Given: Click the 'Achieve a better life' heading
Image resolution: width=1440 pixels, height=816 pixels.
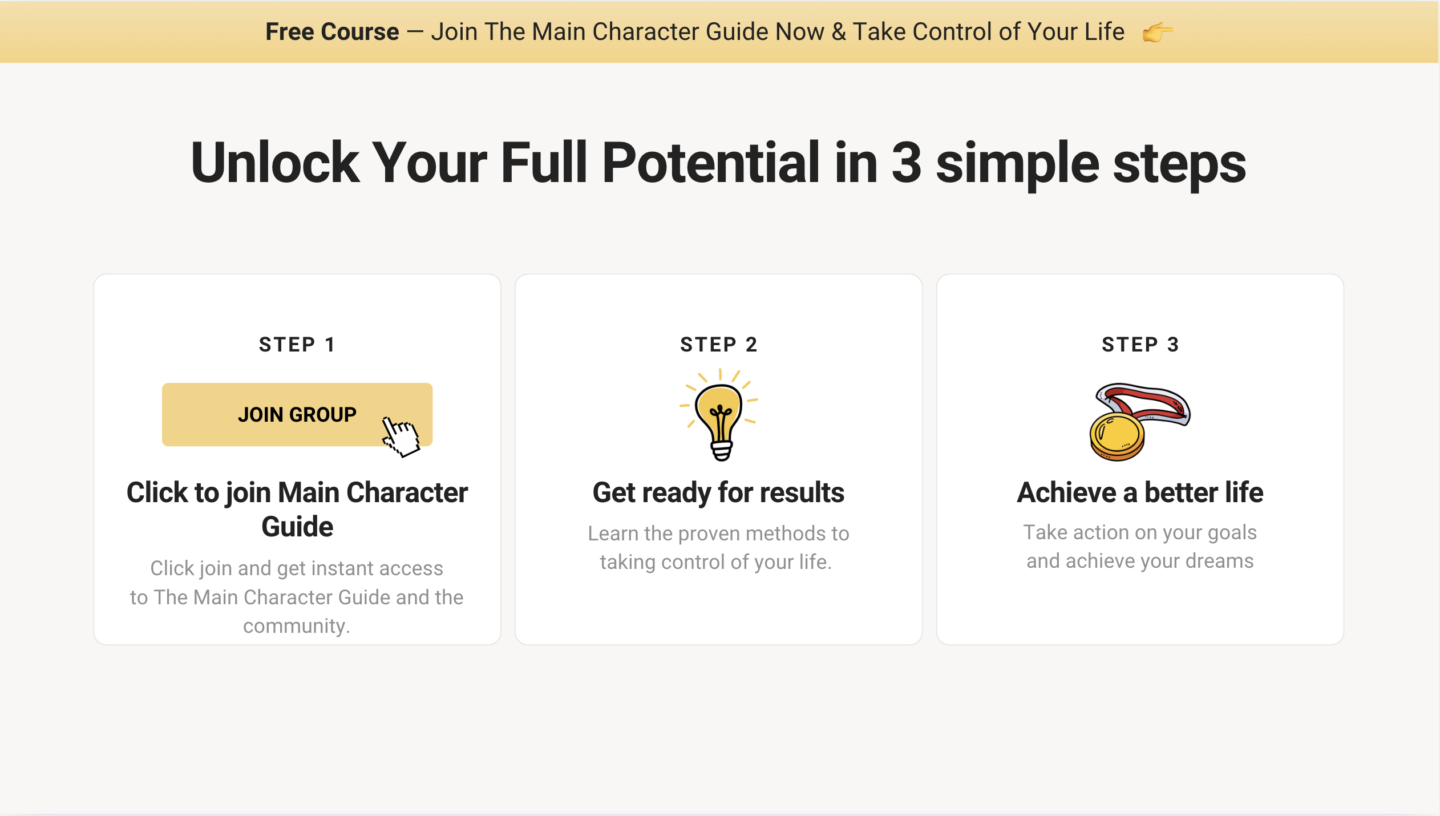Looking at the screenshot, I should [x=1140, y=492].
